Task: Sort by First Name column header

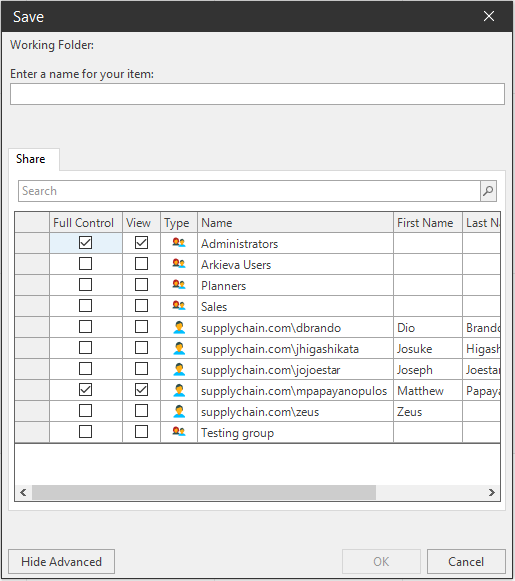Action: point(428,223)
